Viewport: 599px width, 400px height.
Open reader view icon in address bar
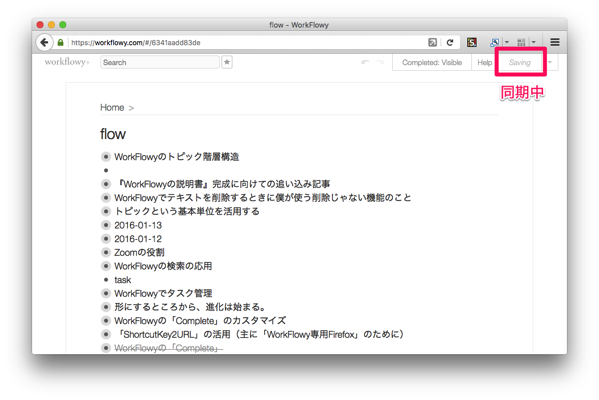pyautogui.click(x=432, y=42)
